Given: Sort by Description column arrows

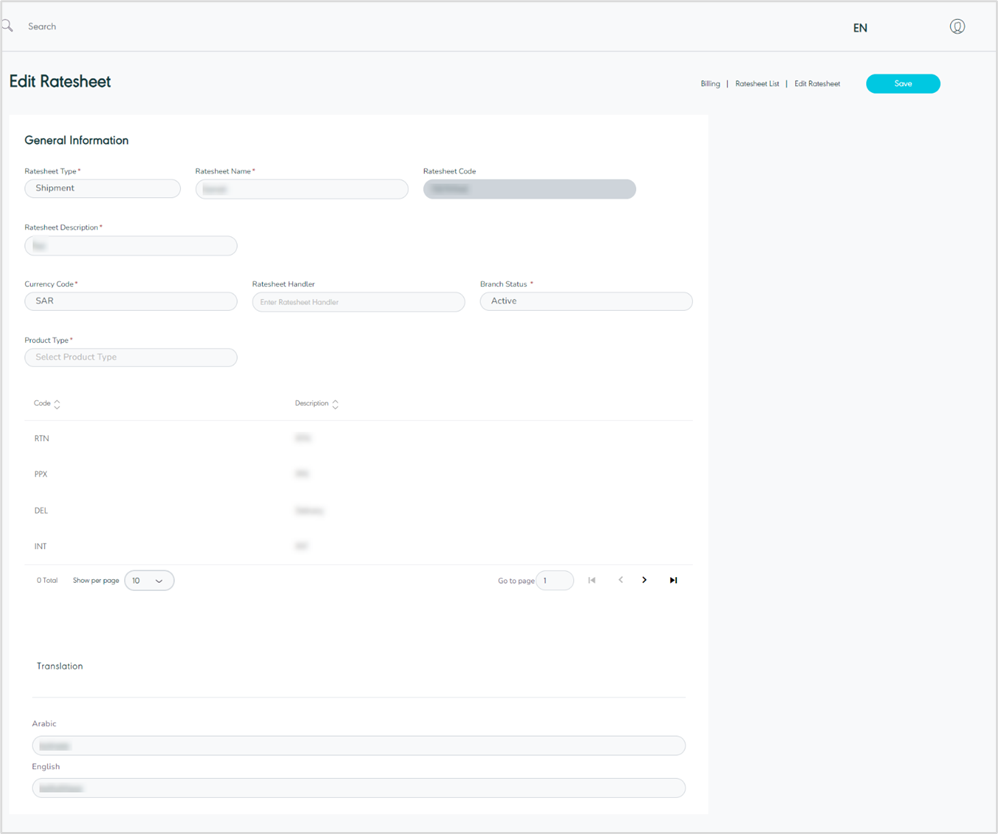Looking at the screenshot, I should tap(335, 404).
